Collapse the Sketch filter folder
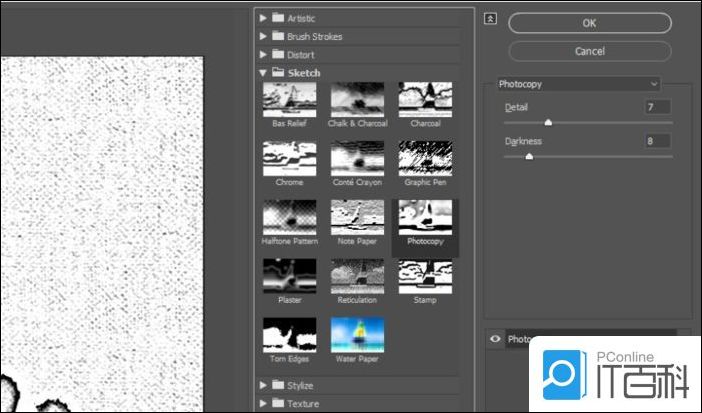The width and height of the screenshot is (702, 413). tap(263, 73)
